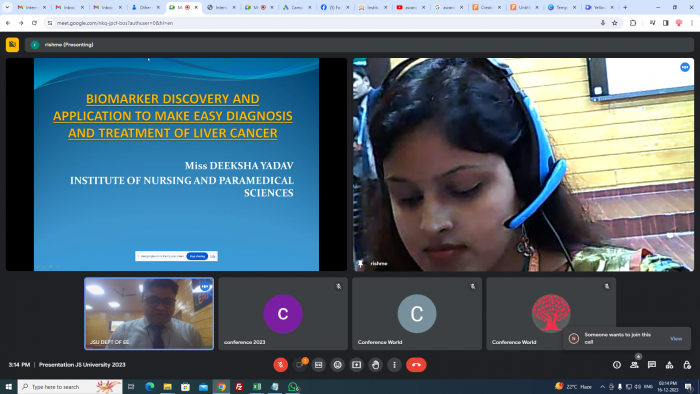The height and width of the screenshot is (394, 700).
Task: Leave the call with red hang-up button
Action: [x=416, y=365]
